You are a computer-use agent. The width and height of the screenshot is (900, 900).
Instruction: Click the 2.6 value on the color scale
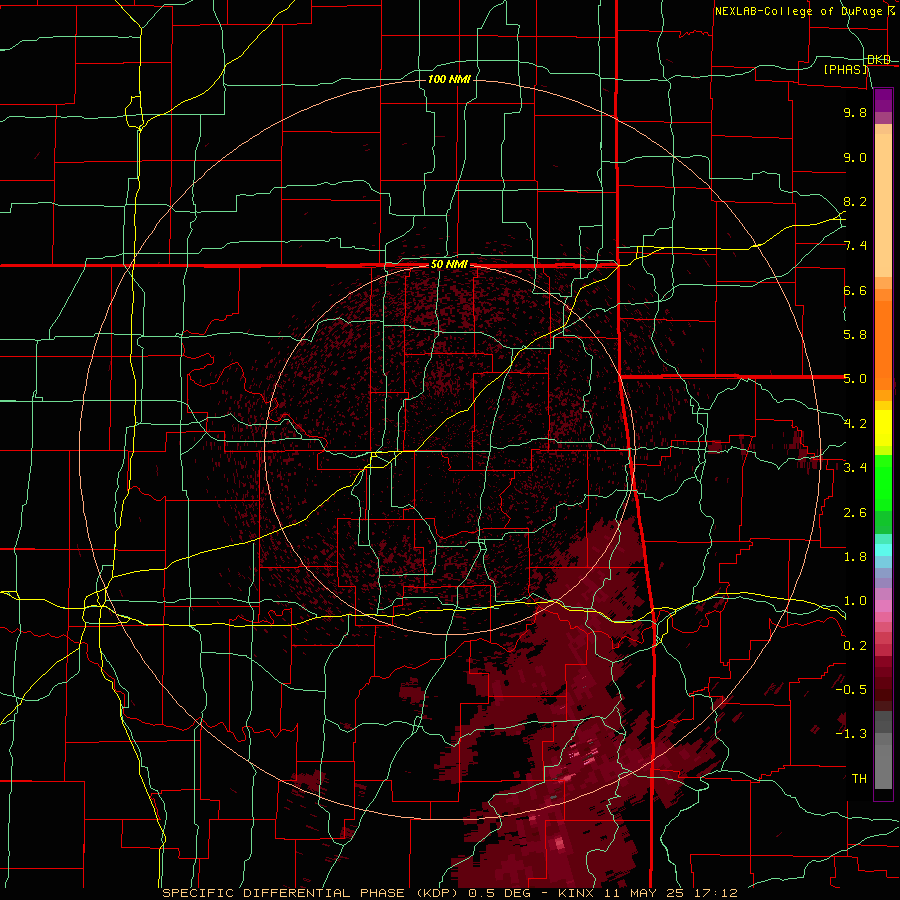(x=855, y=513)
